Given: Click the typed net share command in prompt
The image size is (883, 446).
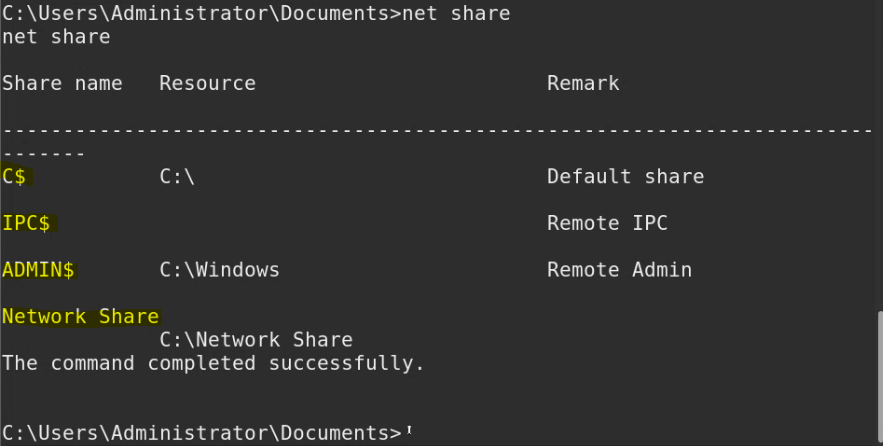Looking at the screenshot, I should coord(456,14).
